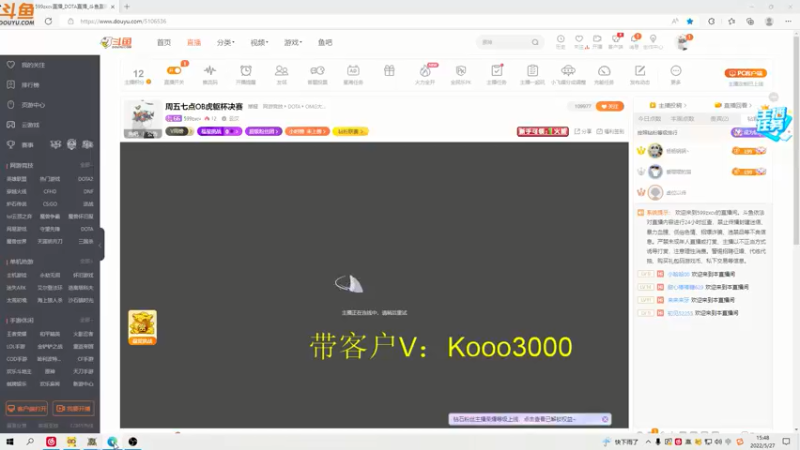Screen dimensions: 800x450
Task: Click the Windows Start button
Action: click(10, 441)
